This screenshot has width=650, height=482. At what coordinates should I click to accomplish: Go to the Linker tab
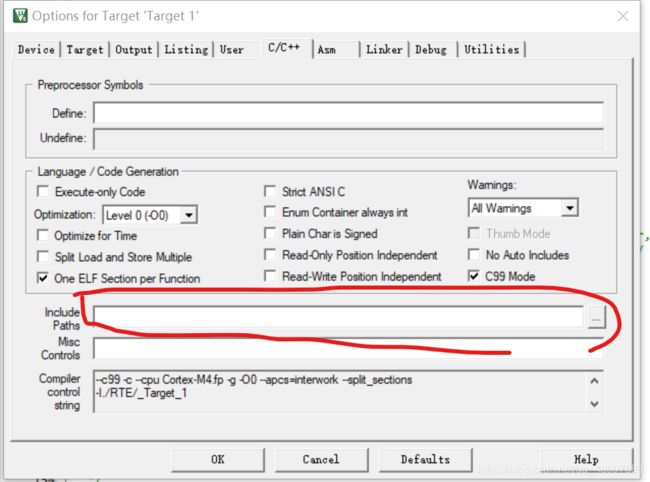click(384, 50)
